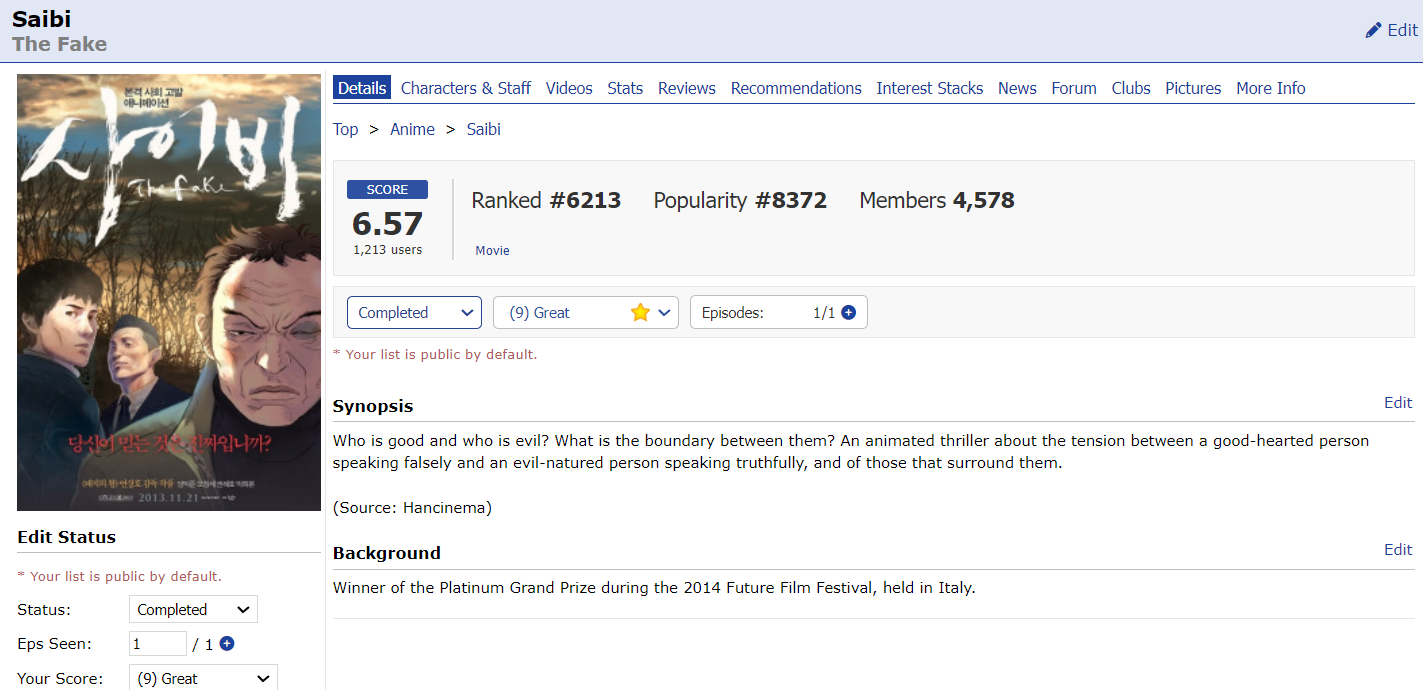Open the Reviews tab
1423x690 pixels.
pyautogui.click(x=687, y=88)
